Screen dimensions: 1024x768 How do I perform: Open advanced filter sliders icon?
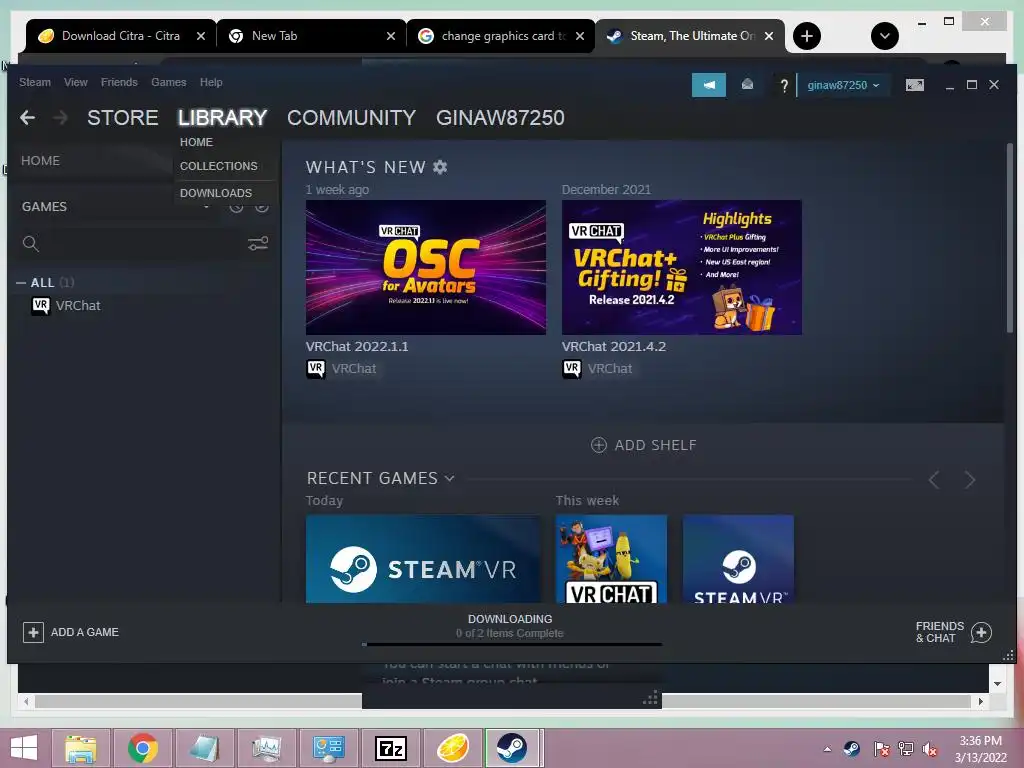[x=258, y=244]
